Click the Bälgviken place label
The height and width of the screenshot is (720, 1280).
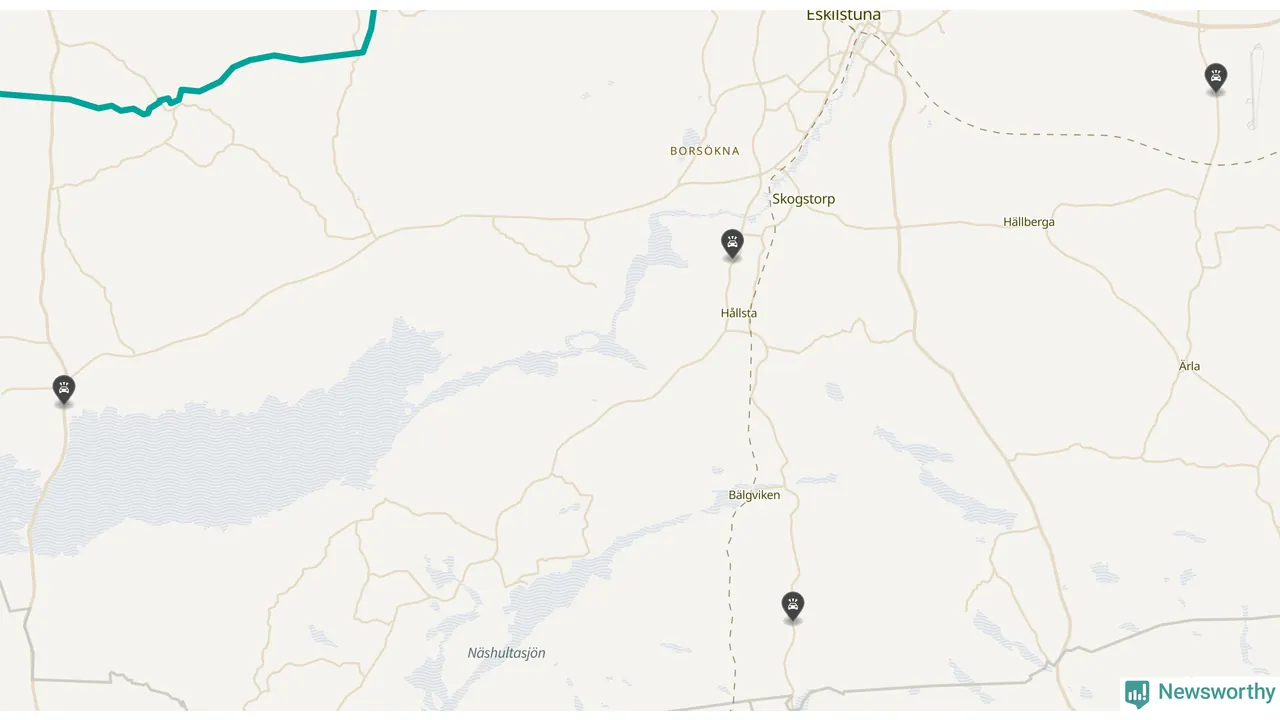[754, 495]
